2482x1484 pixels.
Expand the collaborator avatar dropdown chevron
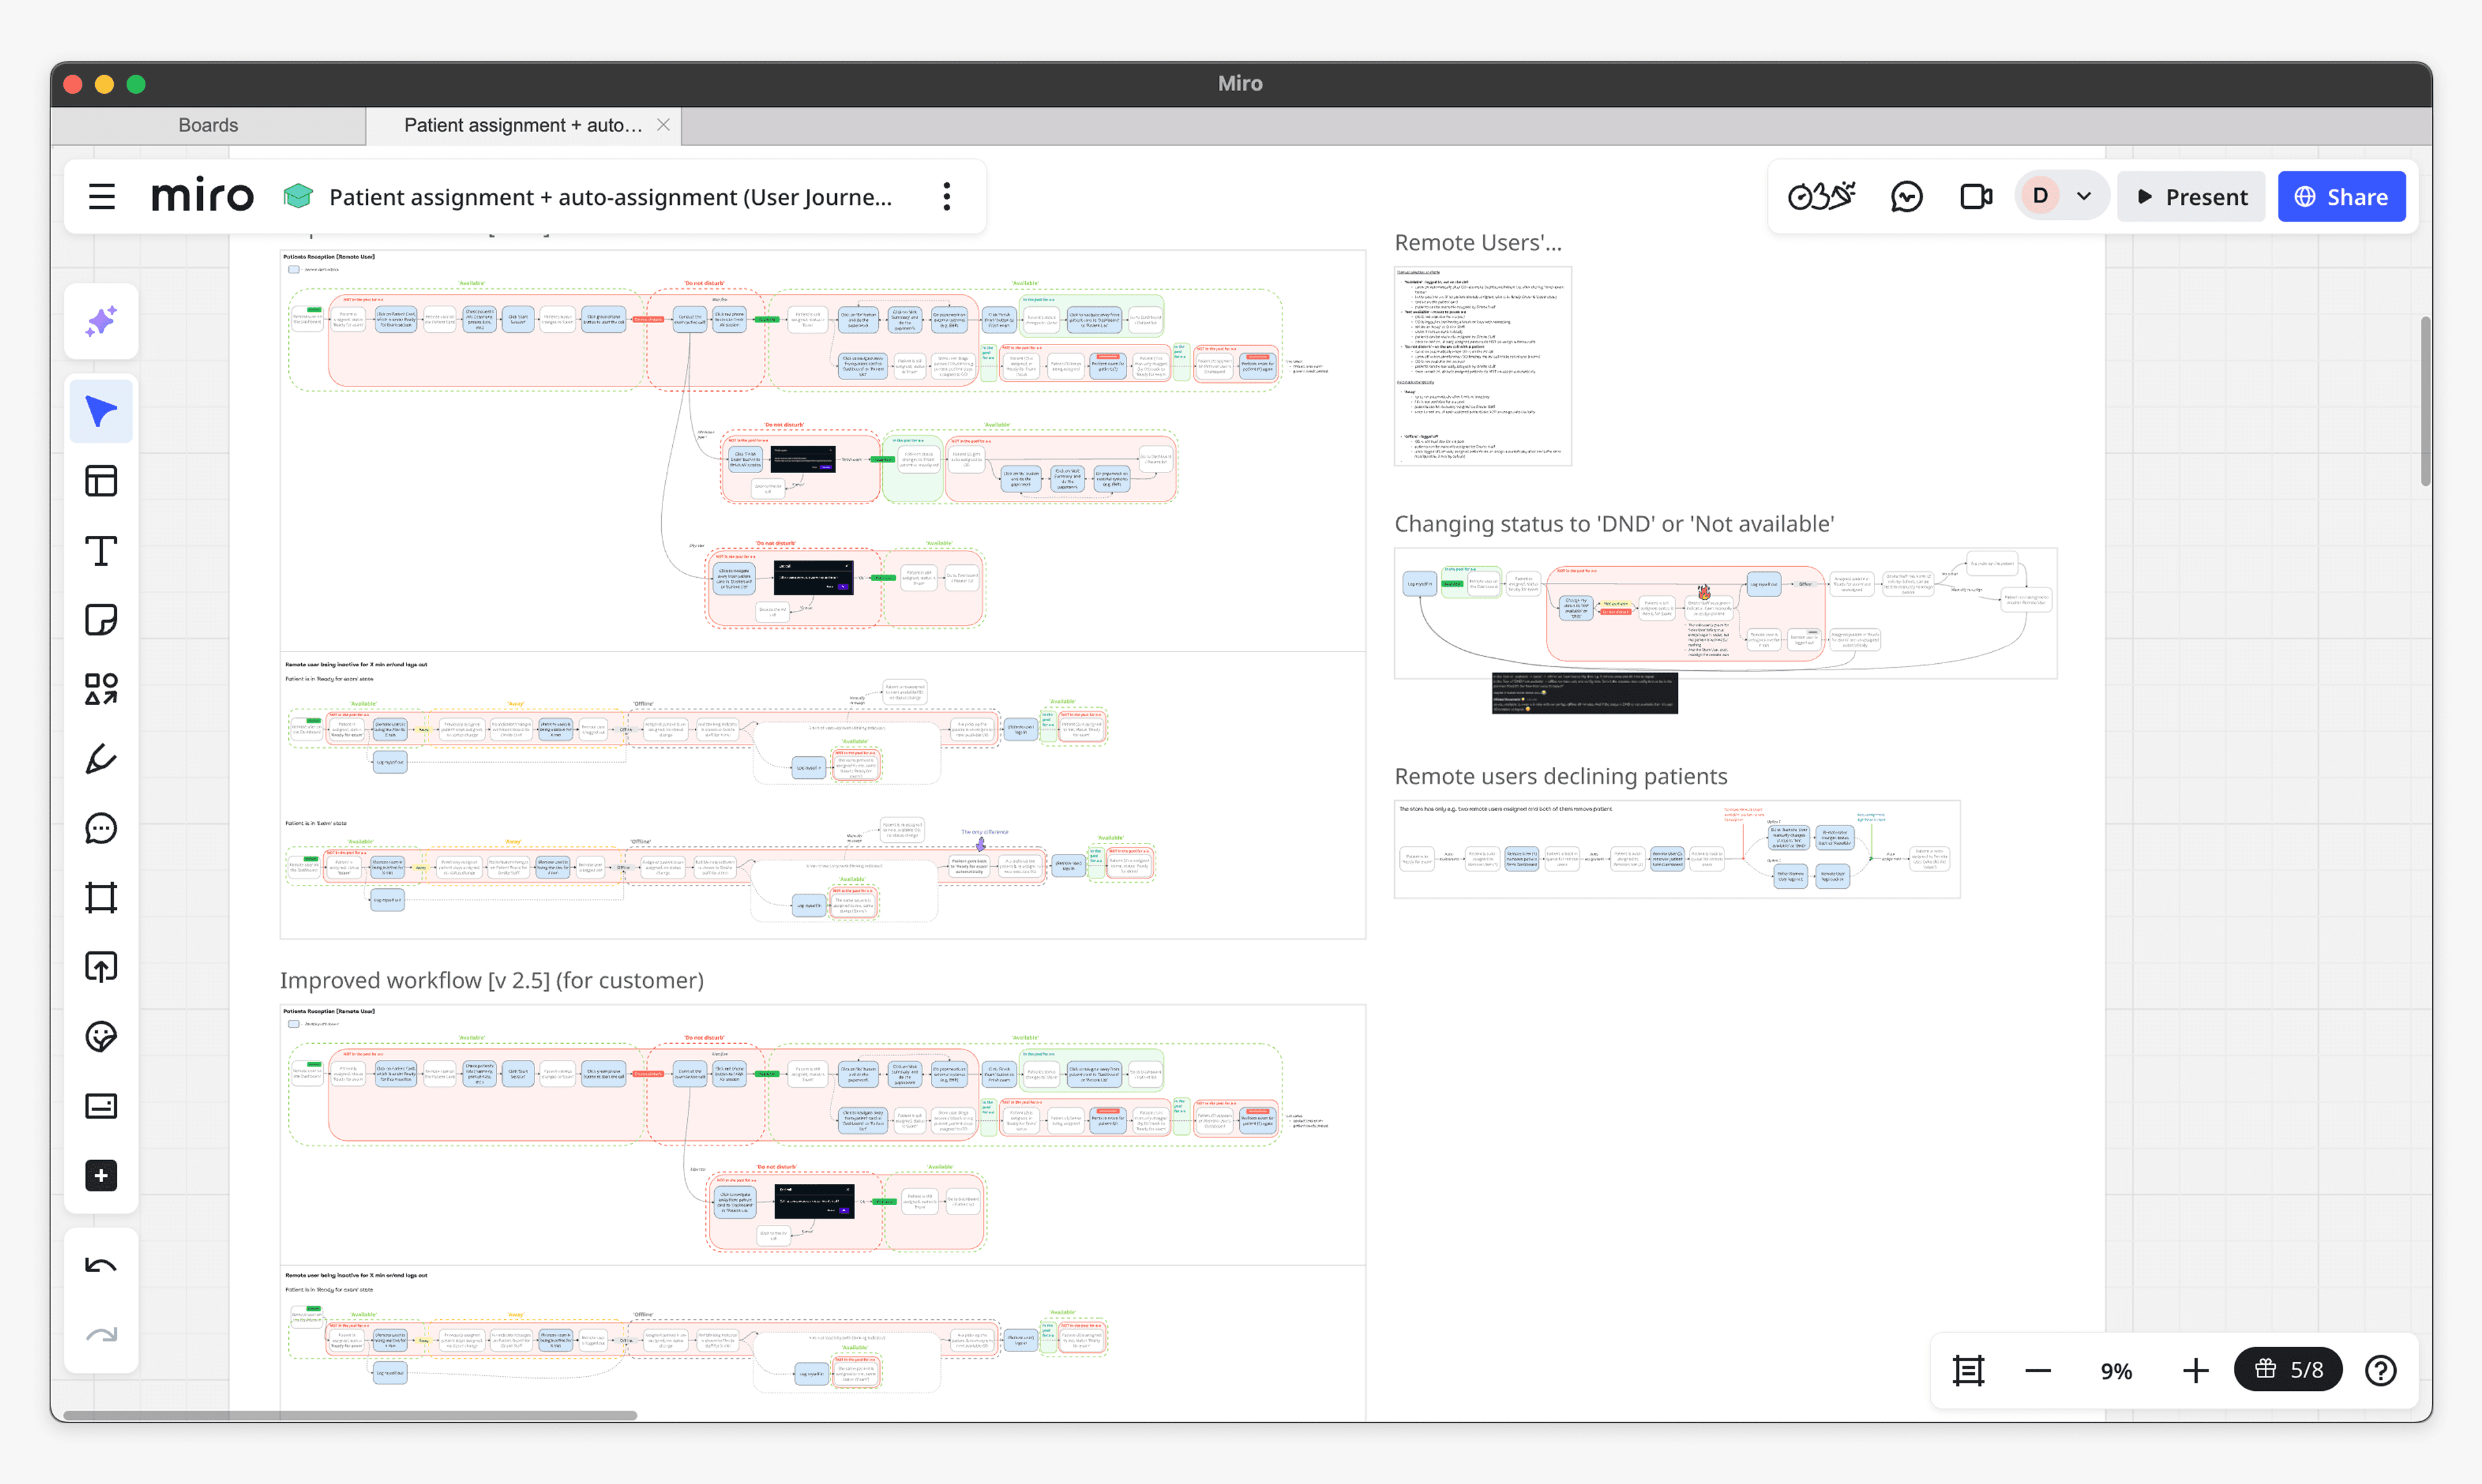(x=2084, y=197)
